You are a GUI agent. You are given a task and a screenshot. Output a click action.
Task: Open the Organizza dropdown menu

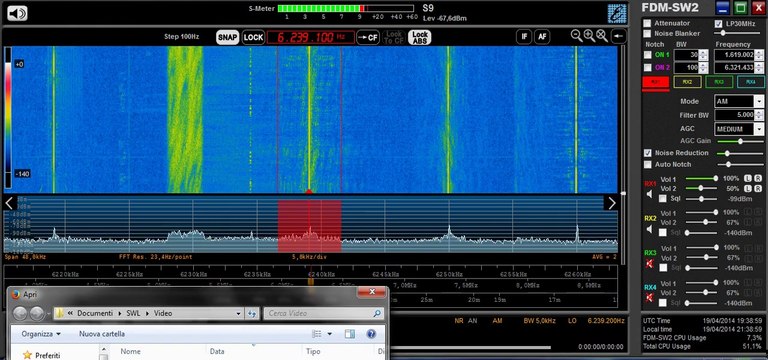pos(41,334)
